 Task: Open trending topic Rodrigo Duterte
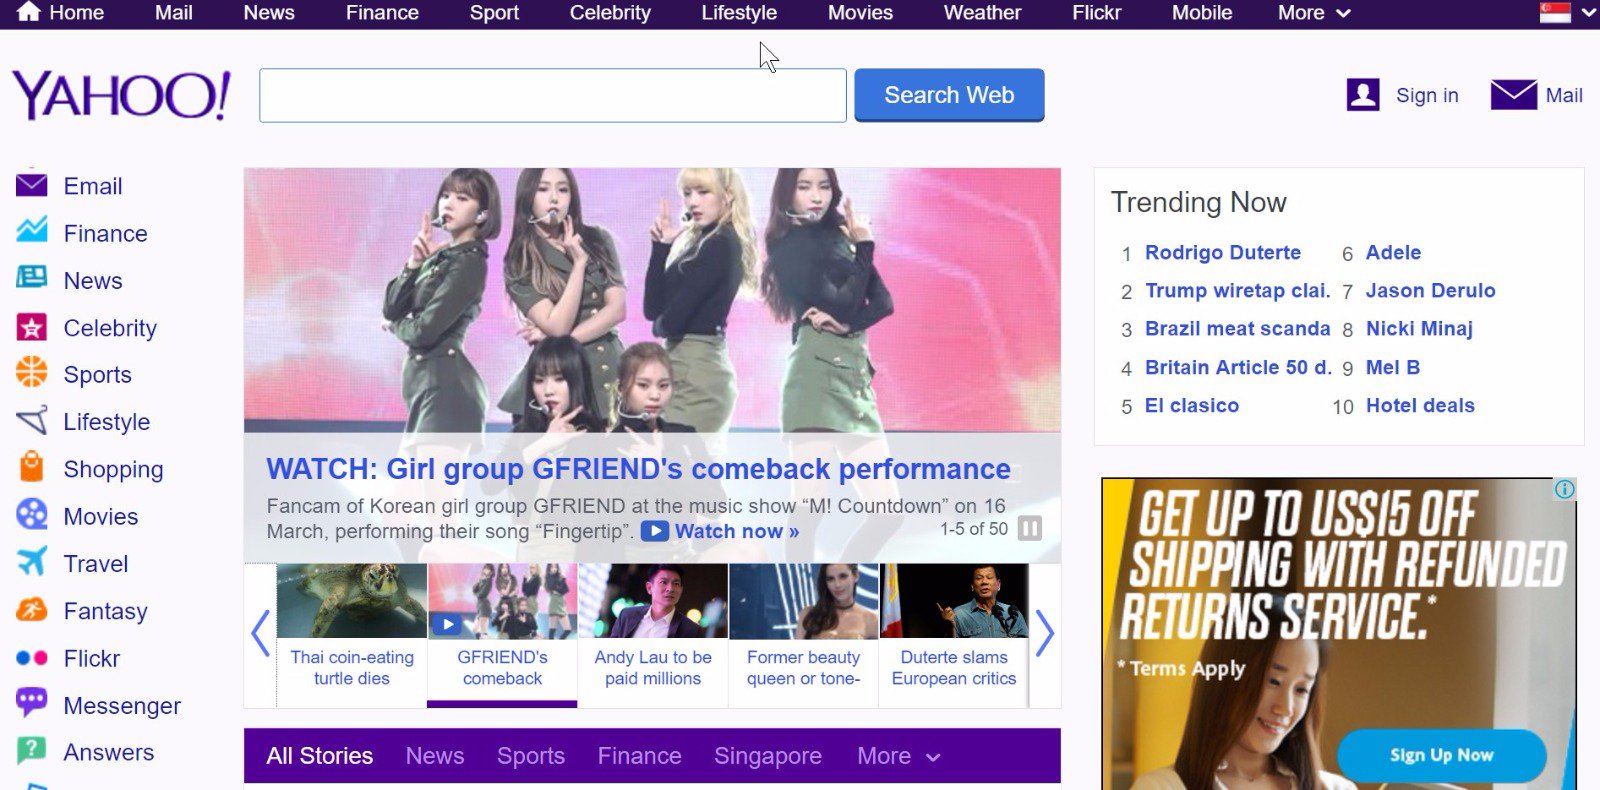(1223, 252)
